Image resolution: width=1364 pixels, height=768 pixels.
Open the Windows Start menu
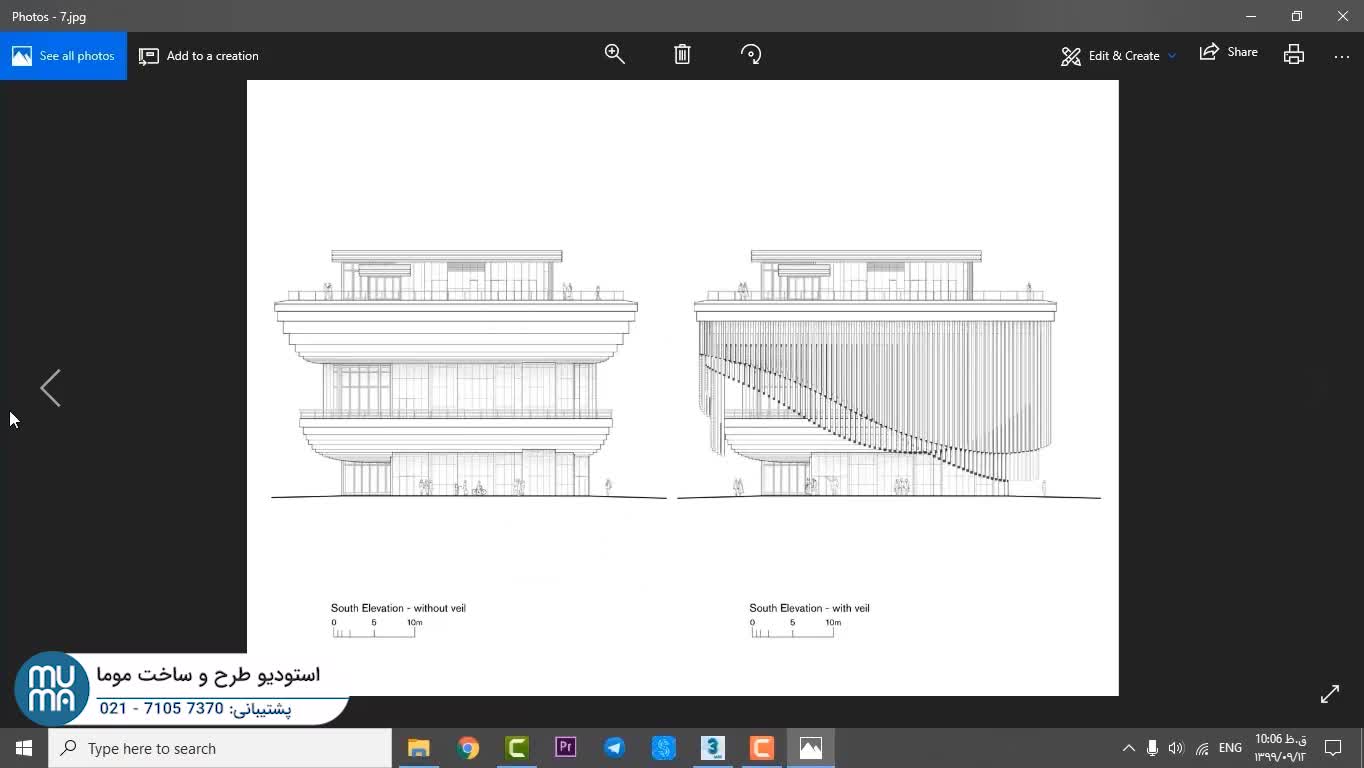24,748
